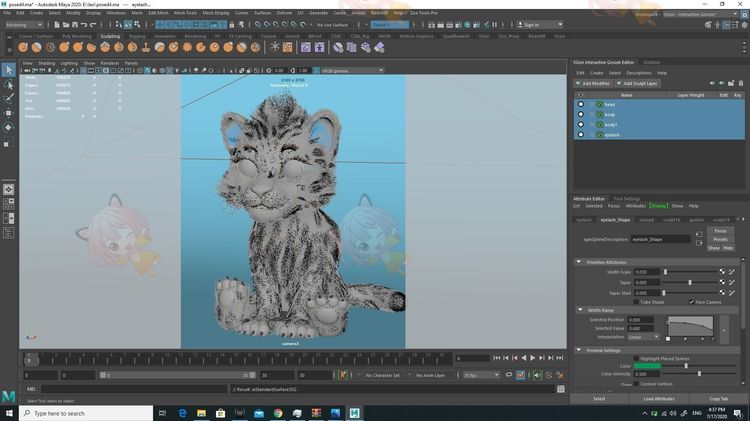Click the Add Modifier button
The image size is (750, 421).
point(593,83)
